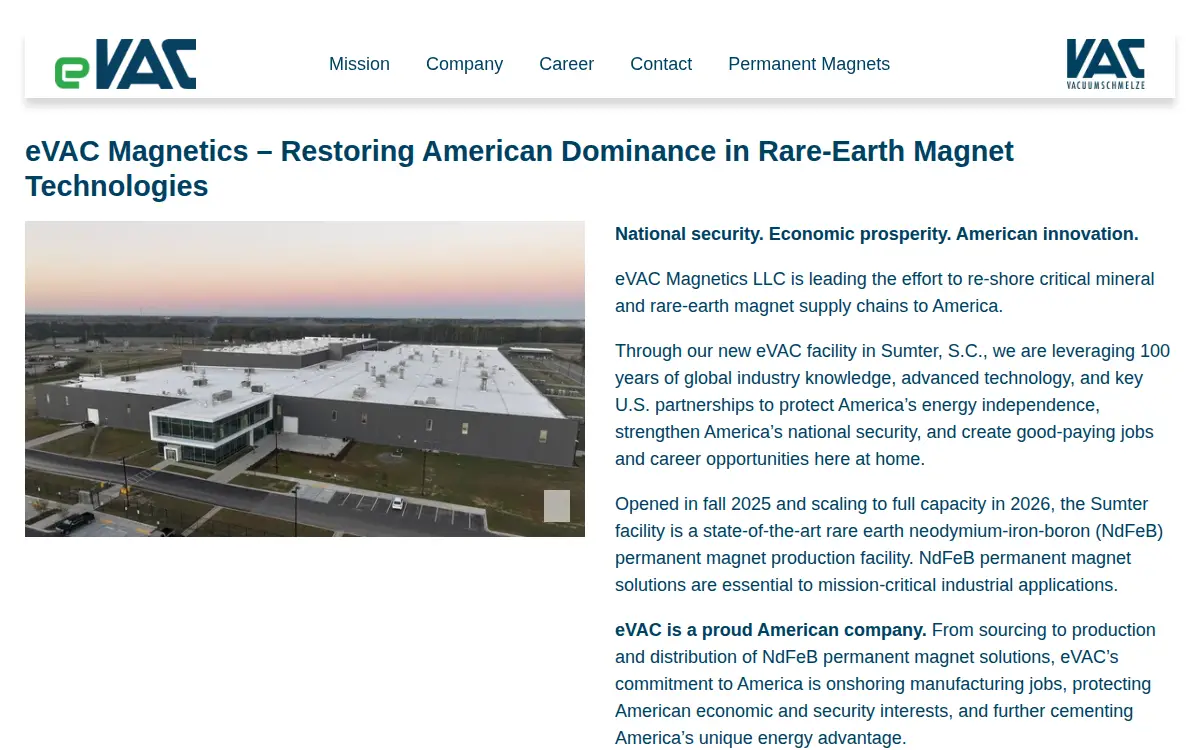
Task: Click the eVAC logo in the header
Action: (125, 64)
